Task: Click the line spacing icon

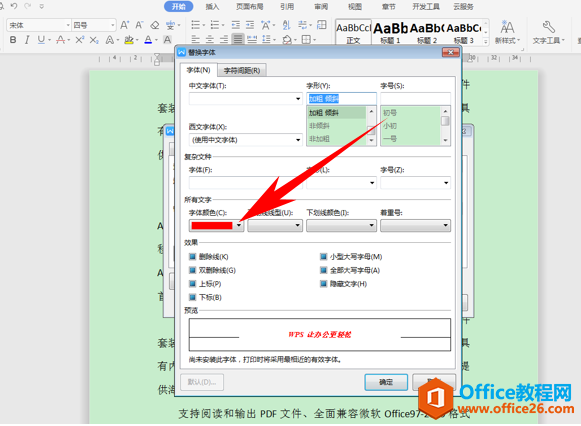Action: coord(266,39)
